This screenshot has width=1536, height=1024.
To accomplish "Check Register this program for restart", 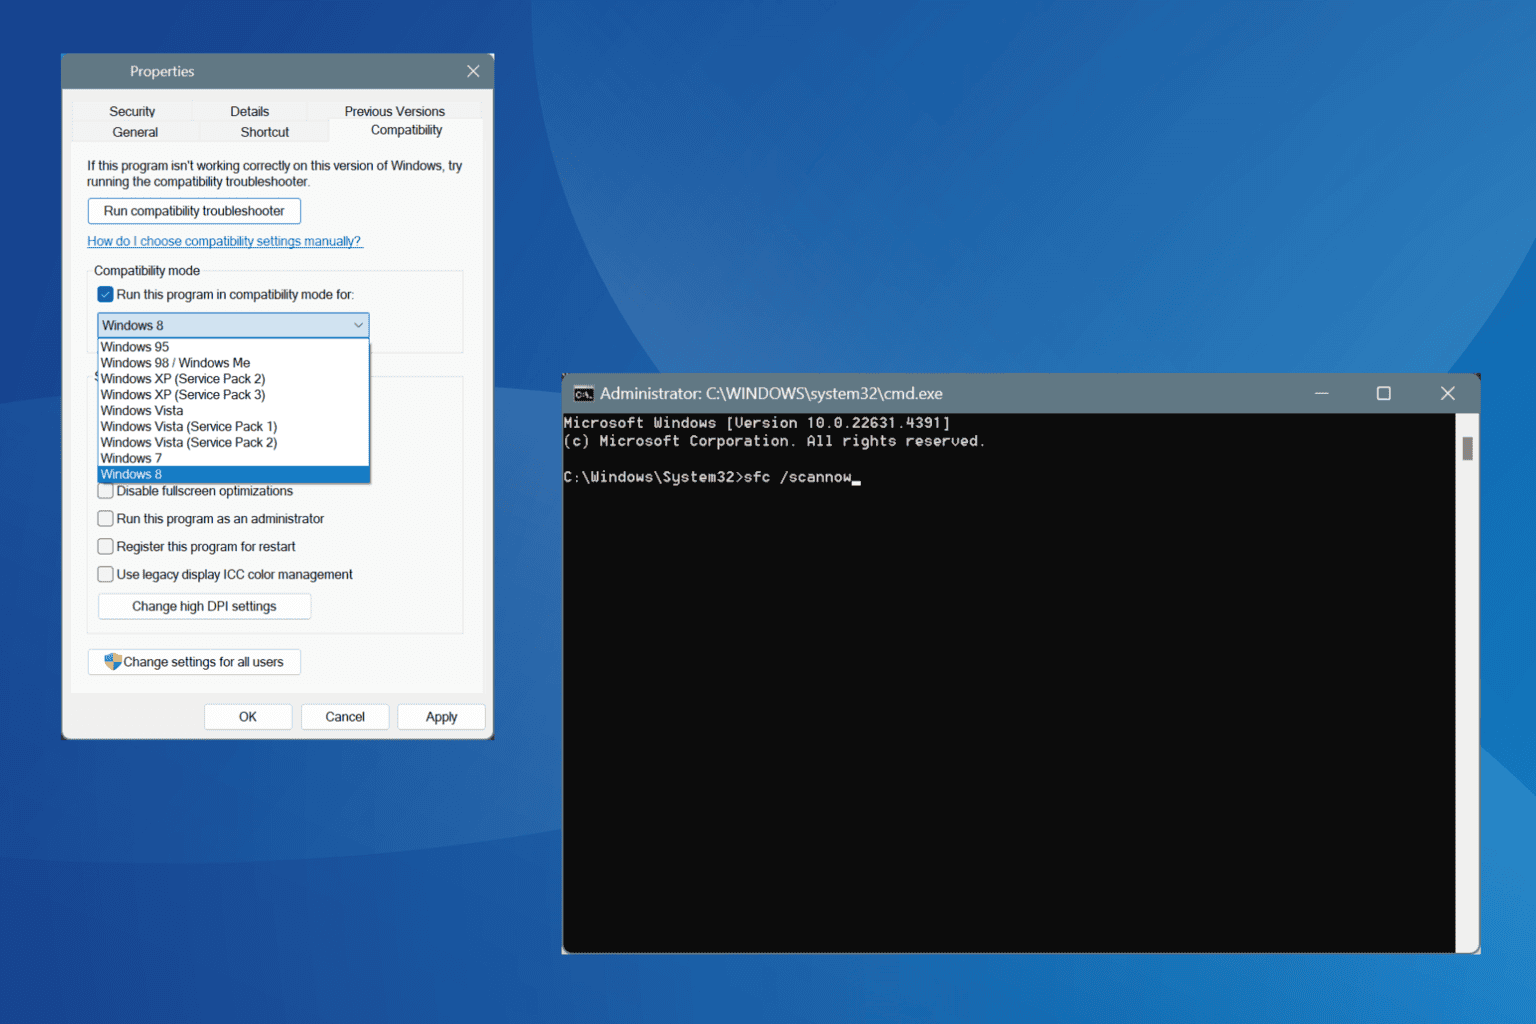I will tap(105, 547).
